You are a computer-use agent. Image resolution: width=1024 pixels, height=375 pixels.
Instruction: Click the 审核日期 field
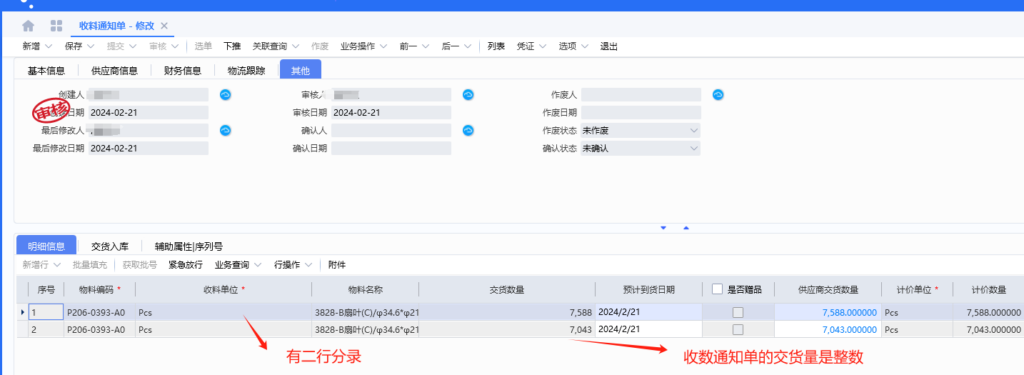[391, 112]
